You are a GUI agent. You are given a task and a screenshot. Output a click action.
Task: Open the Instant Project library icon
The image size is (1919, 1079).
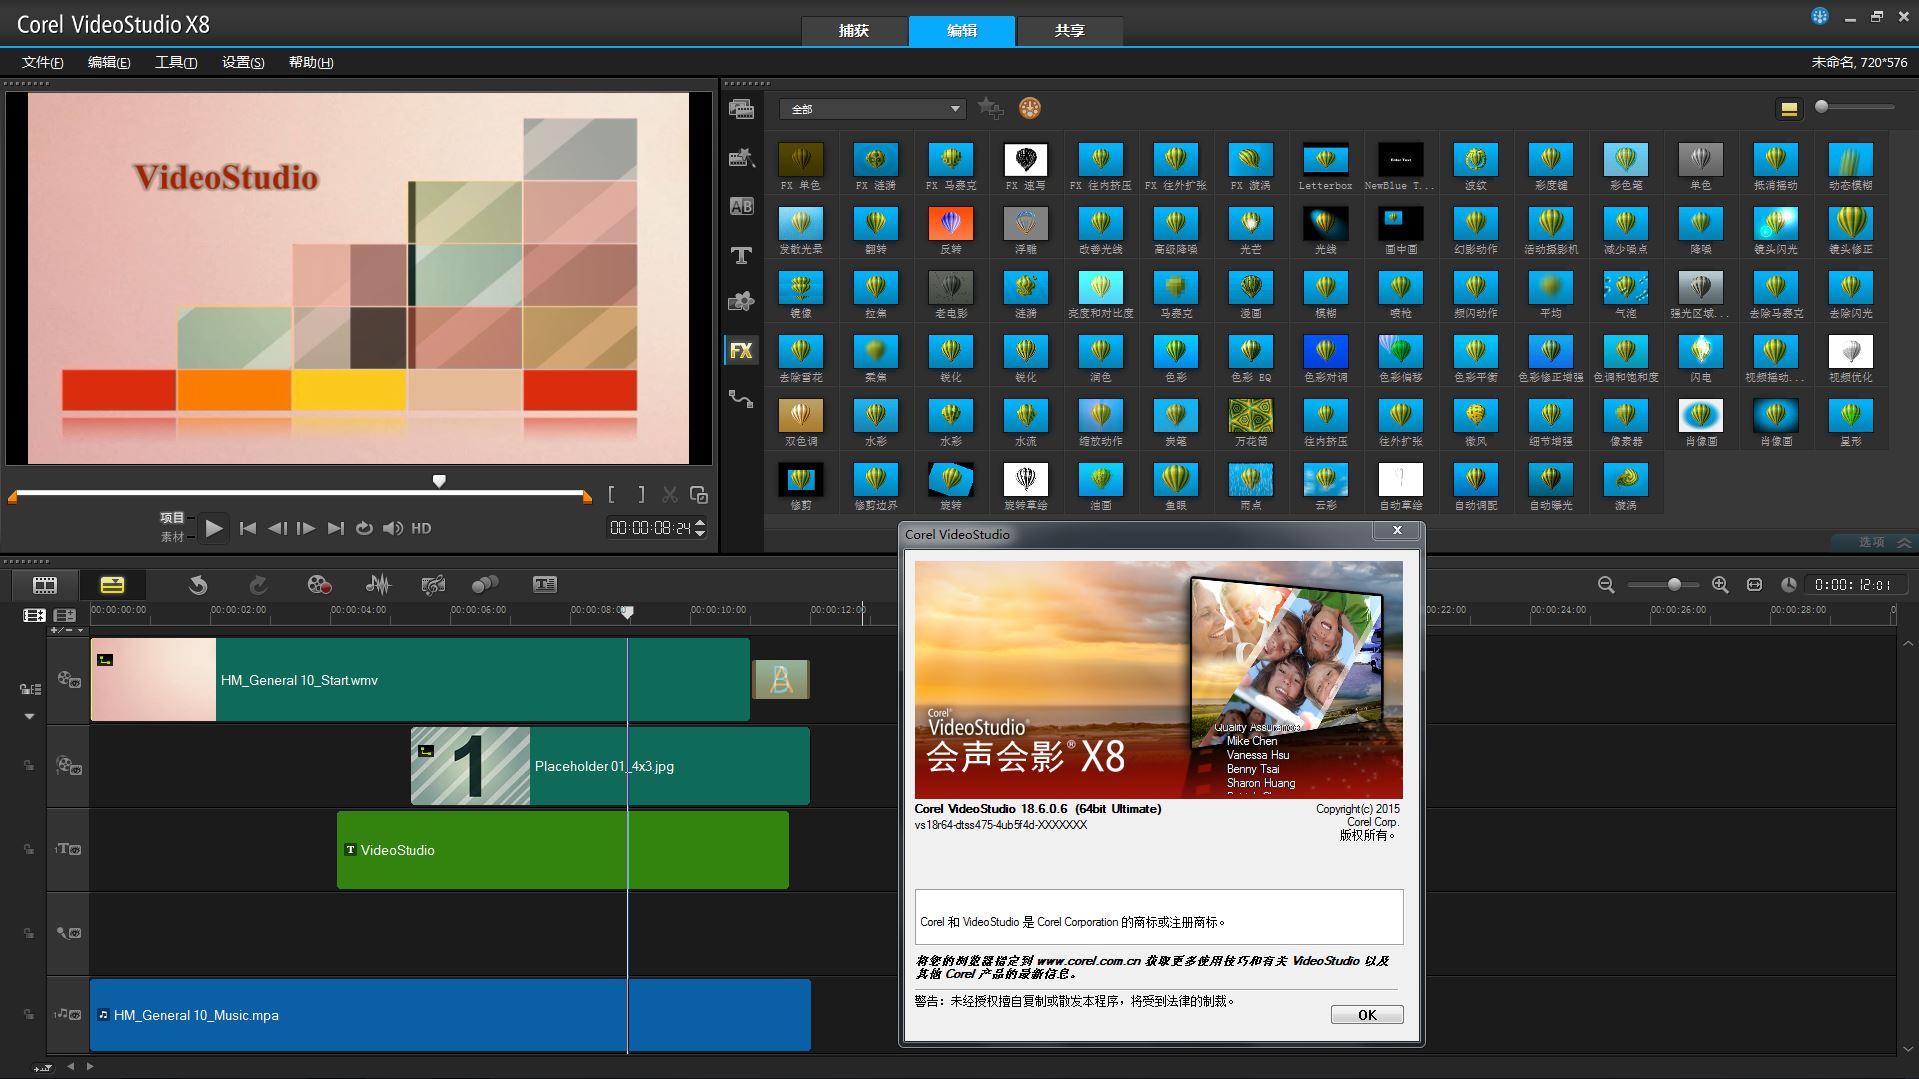click(741, 157)
